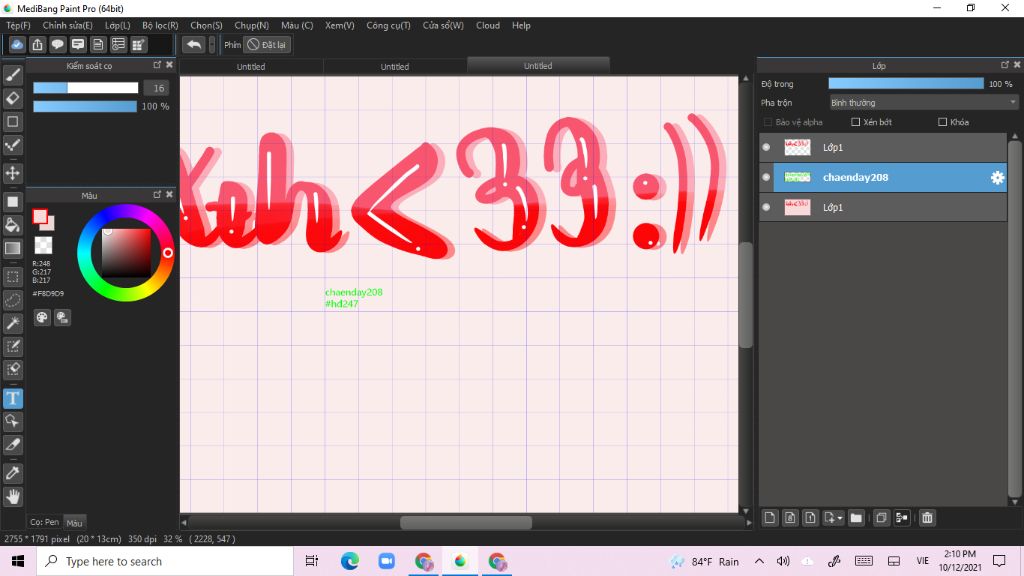Toggle visibility of bottom Lớp1 layer
The image size is (1024, 576).
click(x=766, y=207)
